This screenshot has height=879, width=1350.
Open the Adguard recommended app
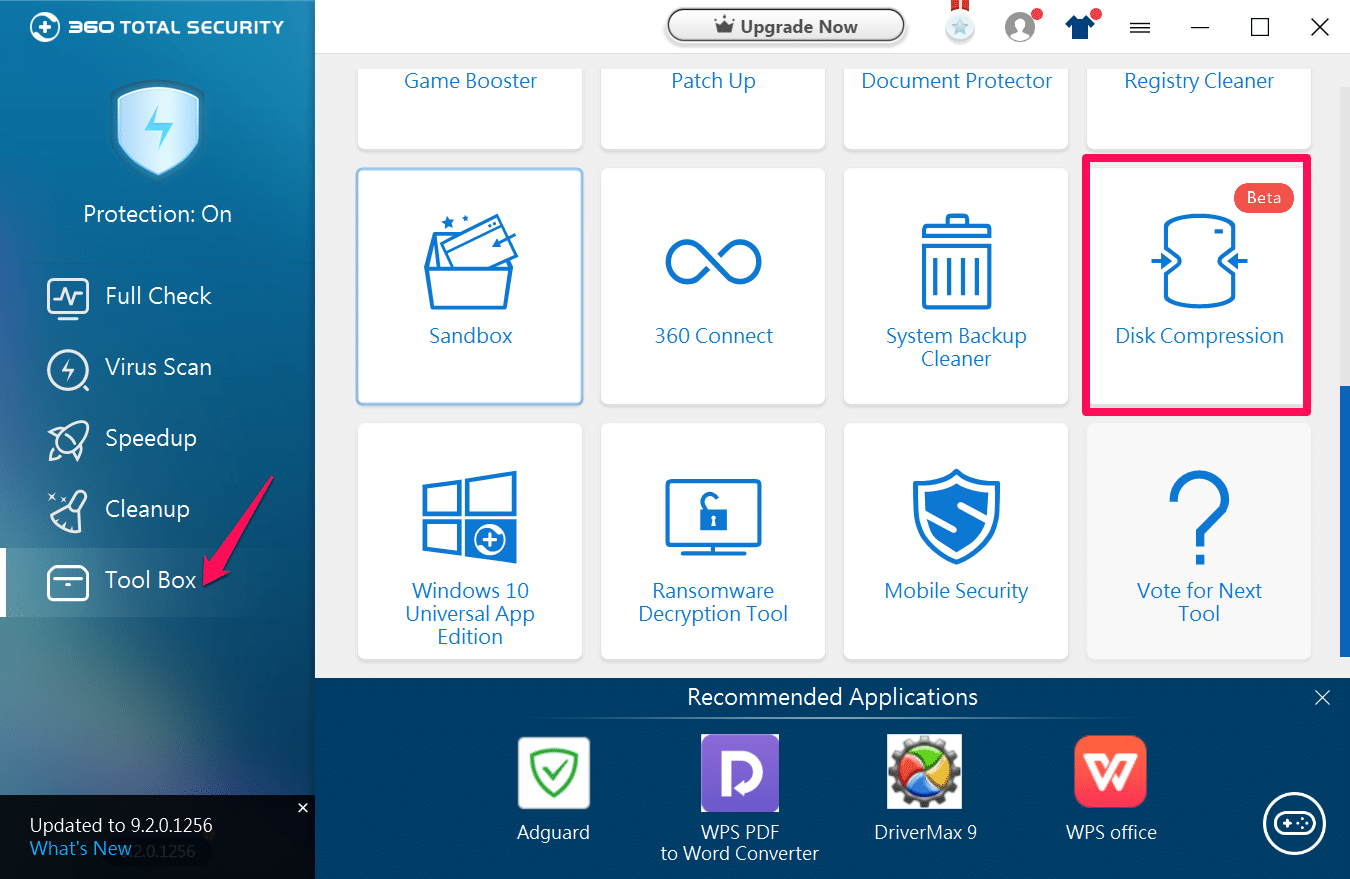point(553,789)
